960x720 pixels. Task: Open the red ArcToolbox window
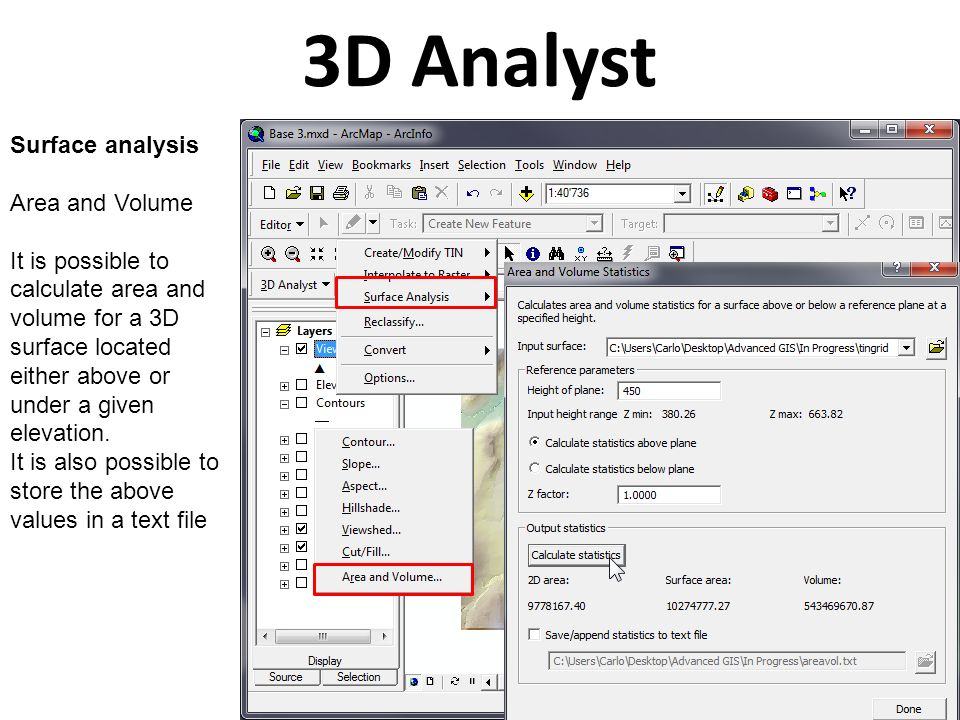point(770,194)
